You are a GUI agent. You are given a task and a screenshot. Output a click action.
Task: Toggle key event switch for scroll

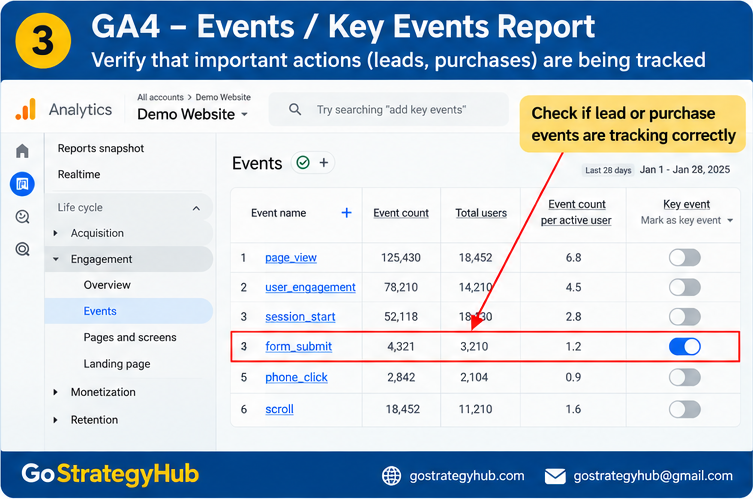684,409
